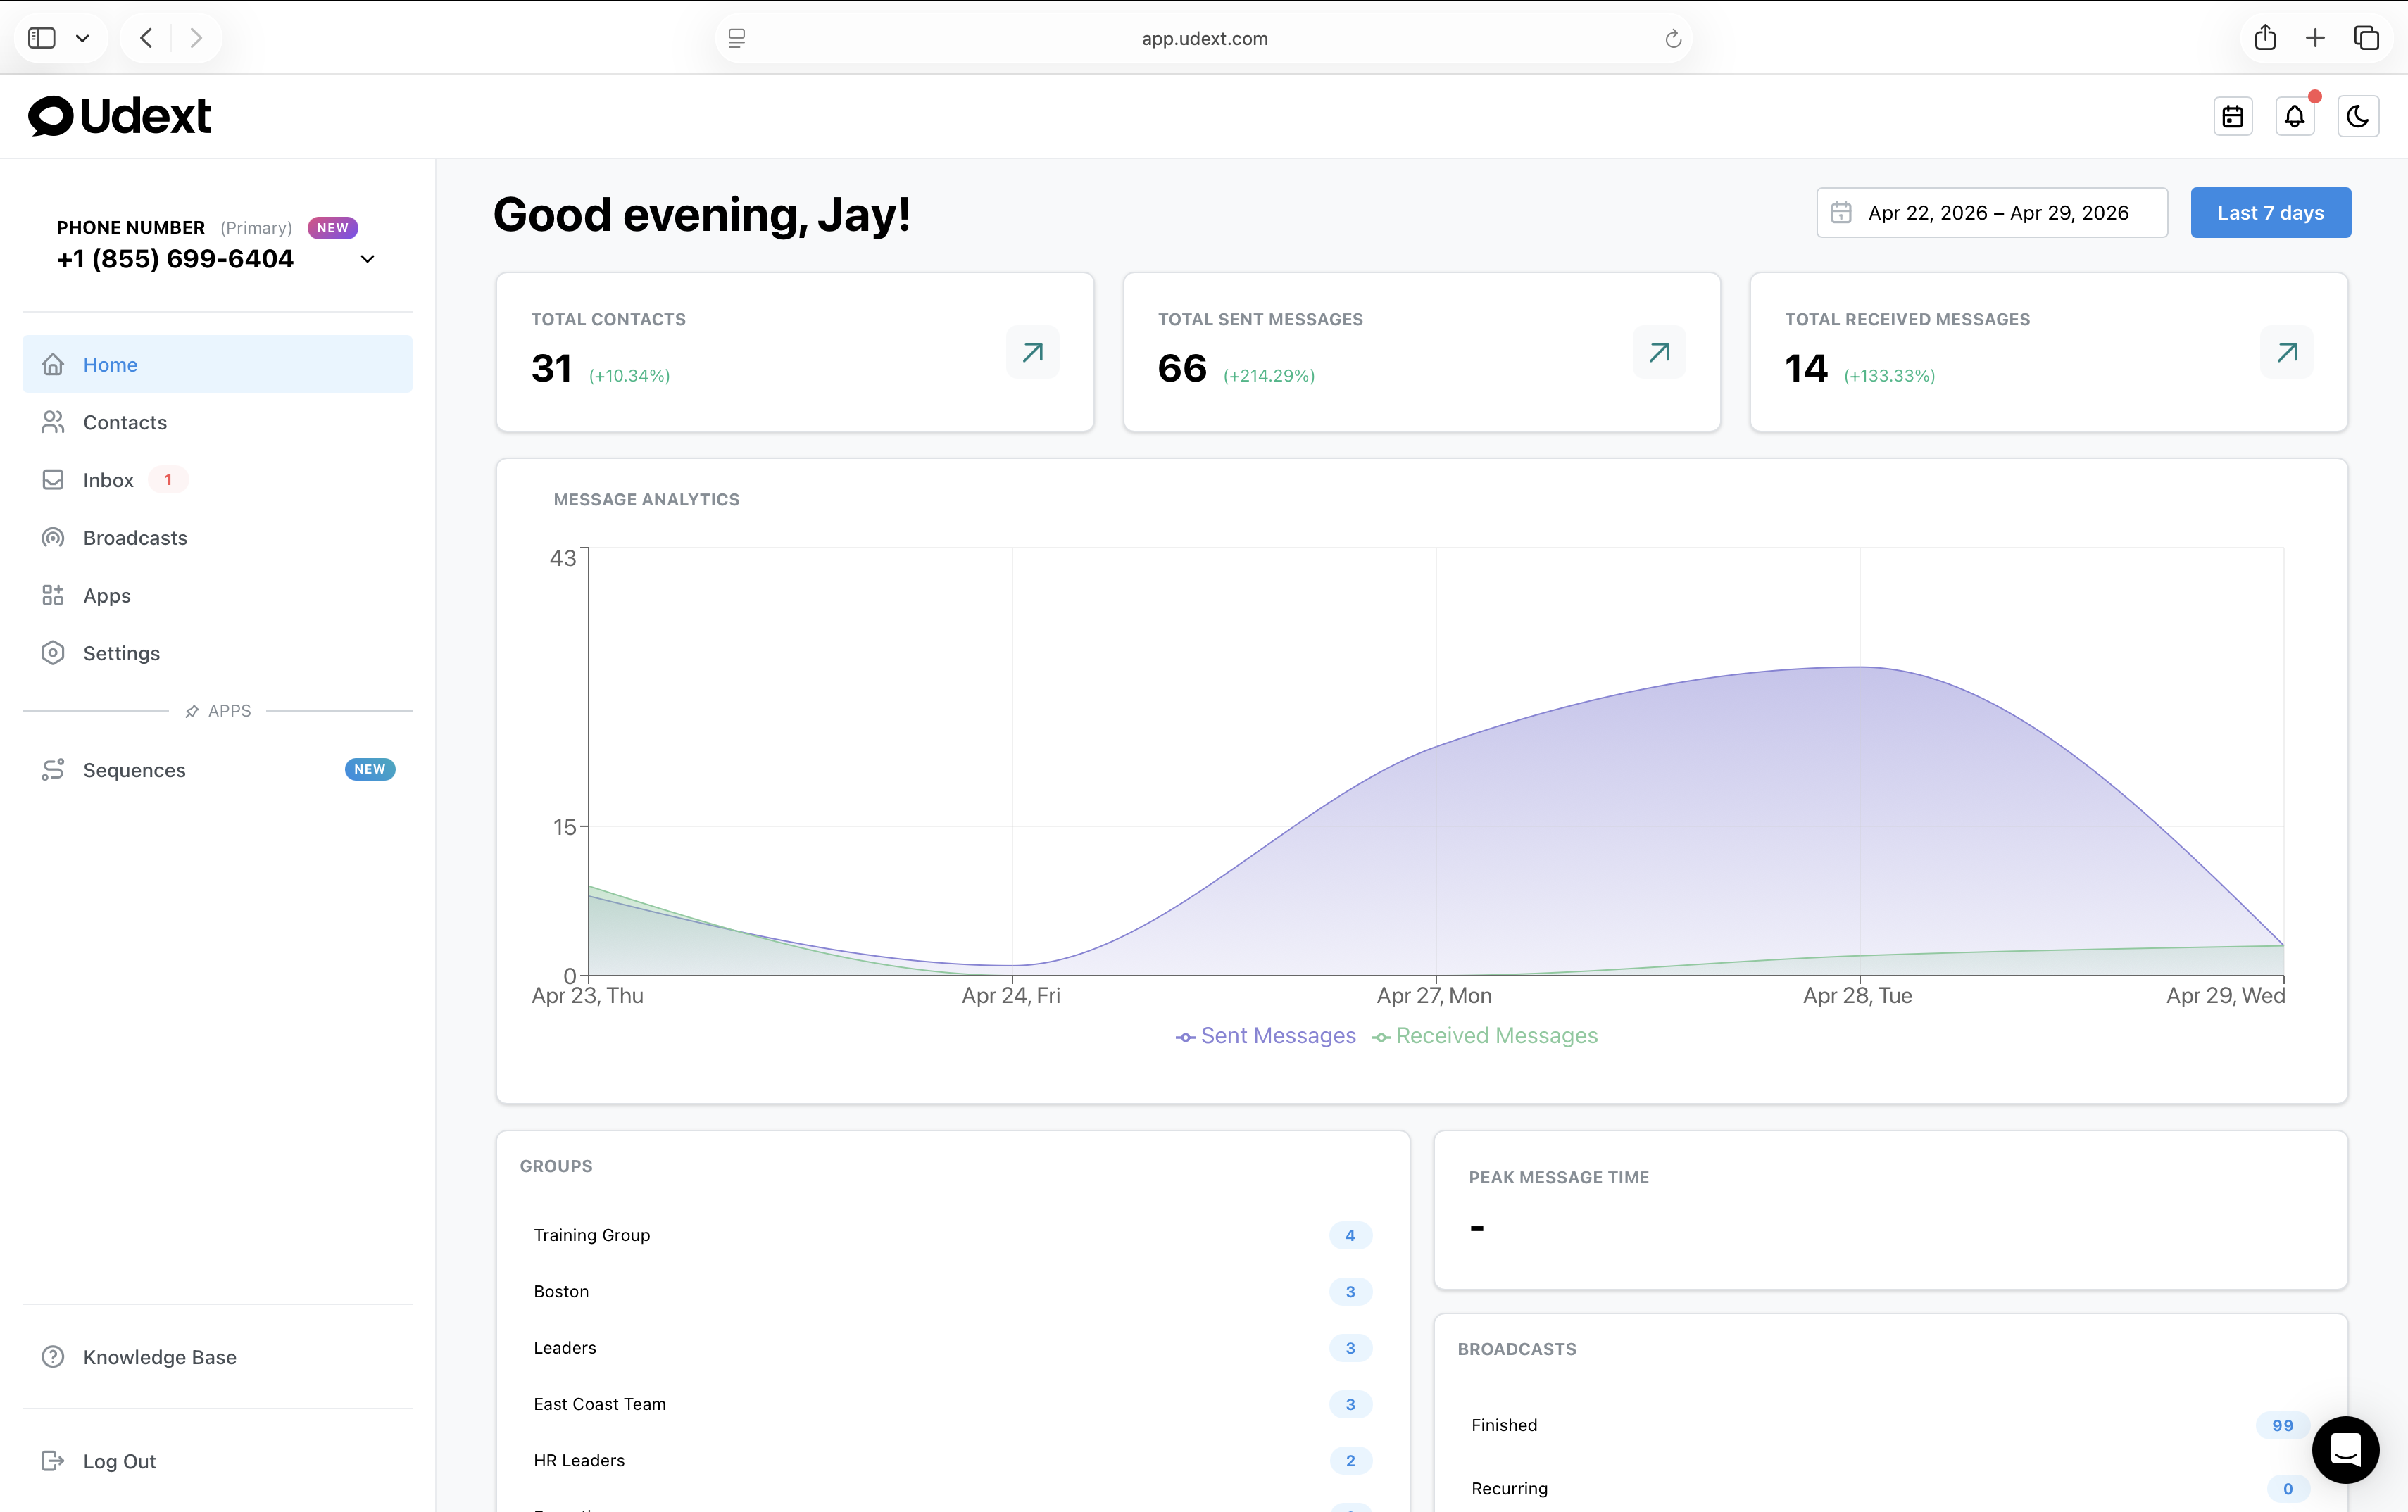Click the Apps grid icon
Image resolution: width=2408 pixels, height=1512 pixels.
click(53, 595)
